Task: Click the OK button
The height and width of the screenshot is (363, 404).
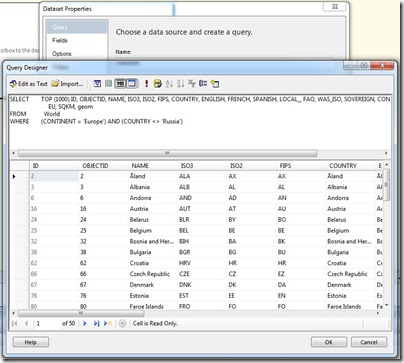Action: tap(329, 342)
